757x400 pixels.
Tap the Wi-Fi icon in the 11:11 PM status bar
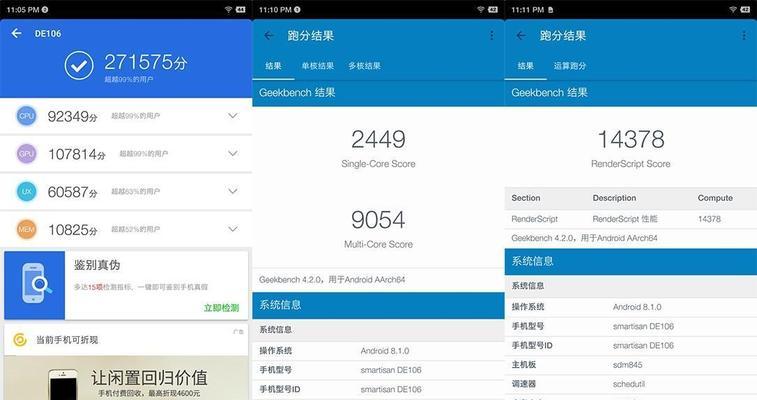pos(733,10)
